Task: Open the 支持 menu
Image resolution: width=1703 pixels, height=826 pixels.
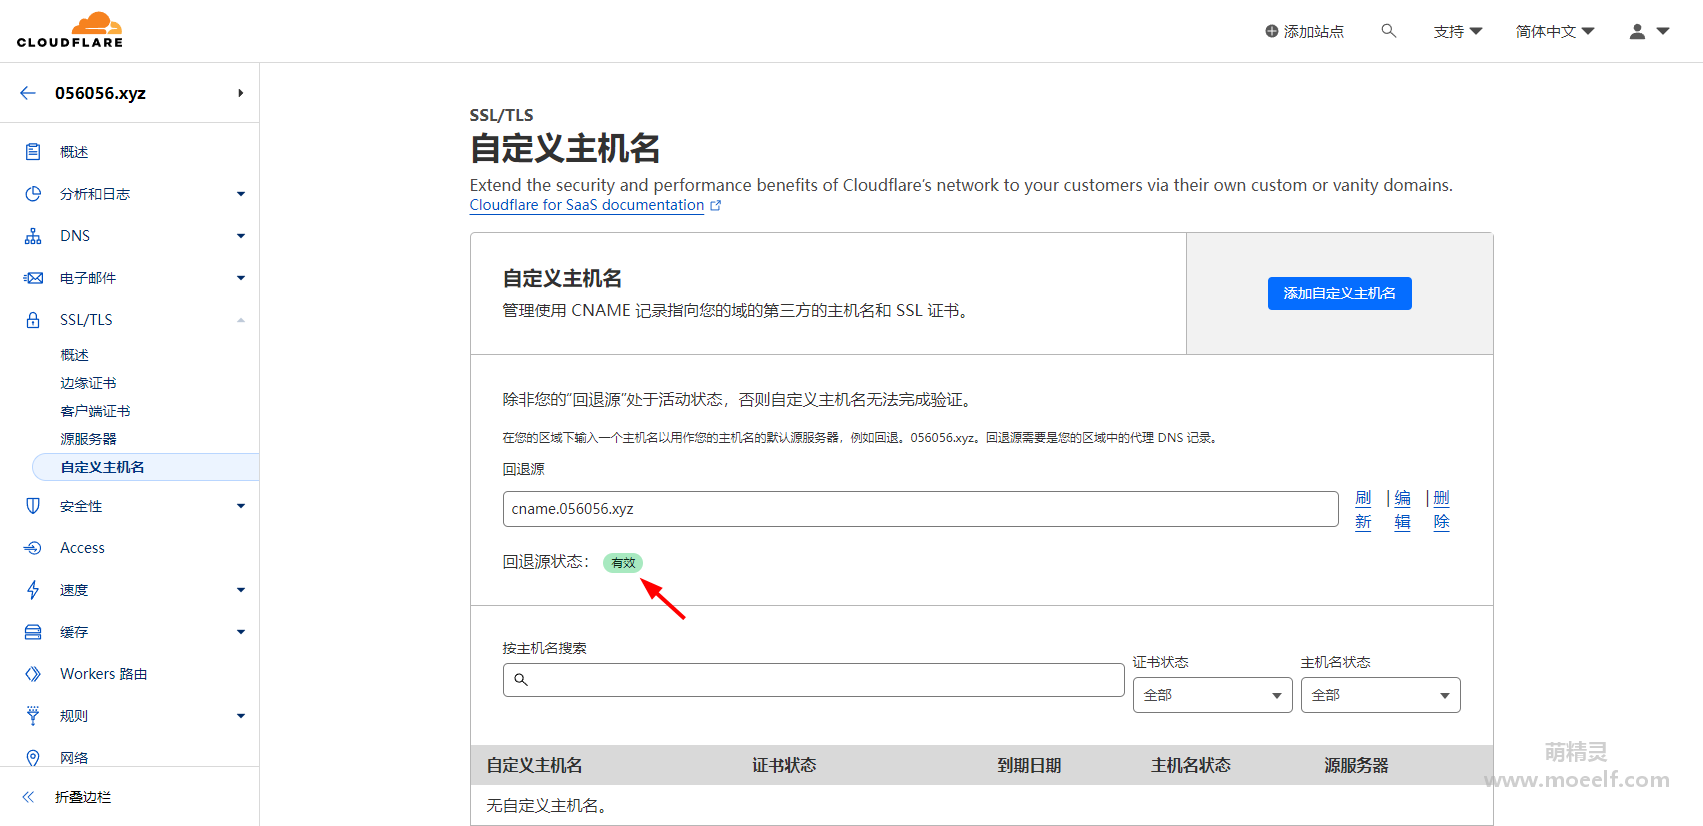Action: [x=1457, y=31]
